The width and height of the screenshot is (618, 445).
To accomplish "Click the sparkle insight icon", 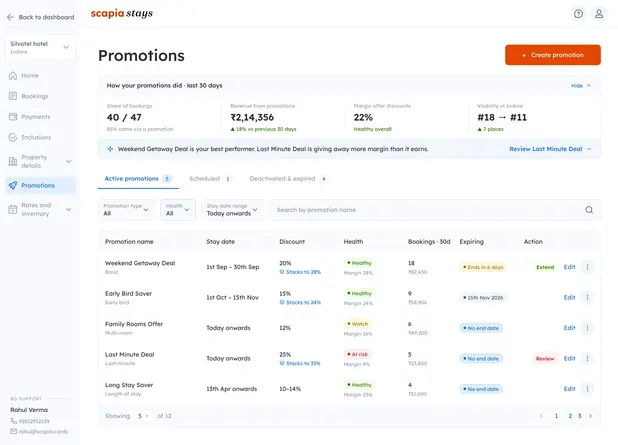I will (110, 149).
